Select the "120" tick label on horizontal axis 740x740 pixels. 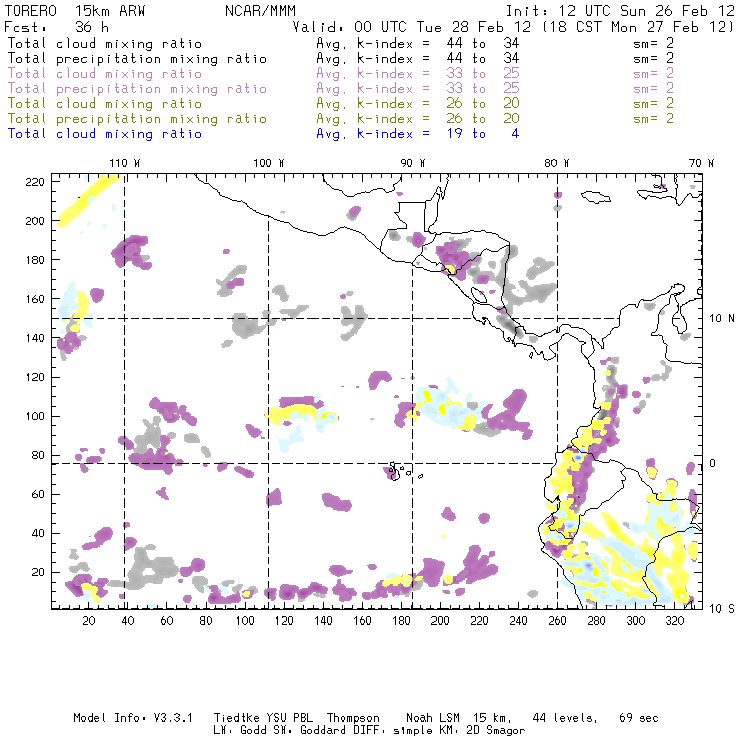click(284, 621)
